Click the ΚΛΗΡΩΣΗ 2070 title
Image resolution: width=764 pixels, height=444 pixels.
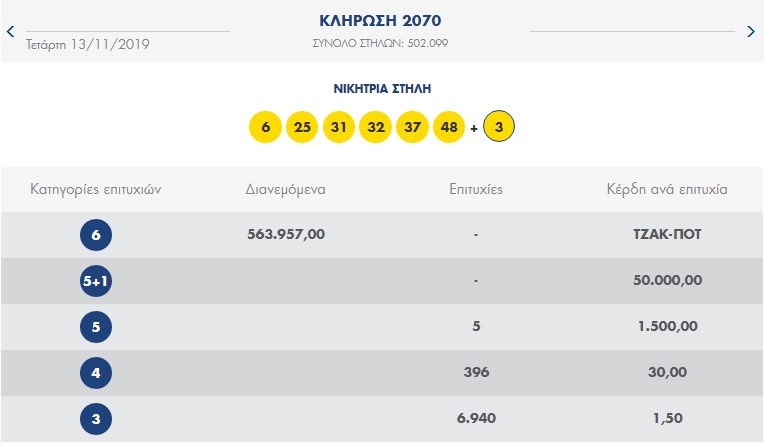click(x=381, y=20)
